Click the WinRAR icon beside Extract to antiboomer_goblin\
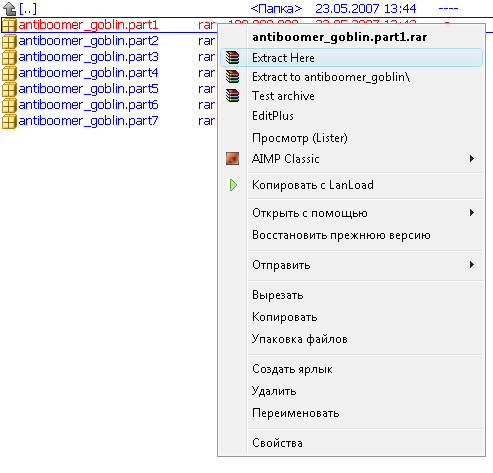Image resolution: width=493 pixels, height=473 pixels. coord(232,77)
